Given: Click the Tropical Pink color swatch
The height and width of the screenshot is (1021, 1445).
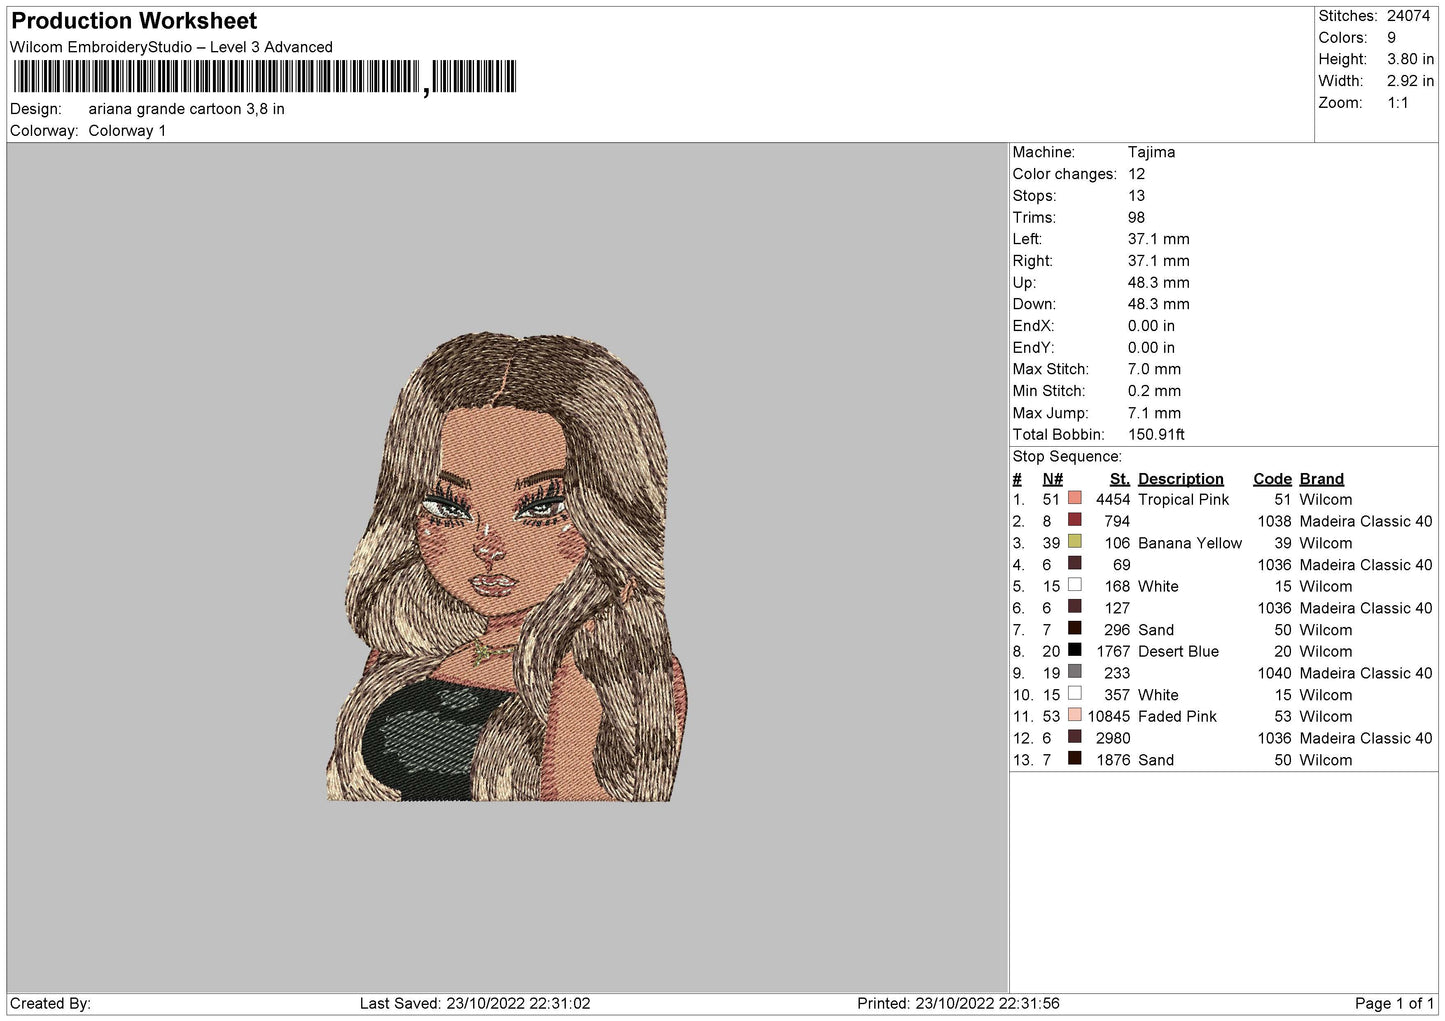Looking at the screenshot, I should pos(1075,498).
